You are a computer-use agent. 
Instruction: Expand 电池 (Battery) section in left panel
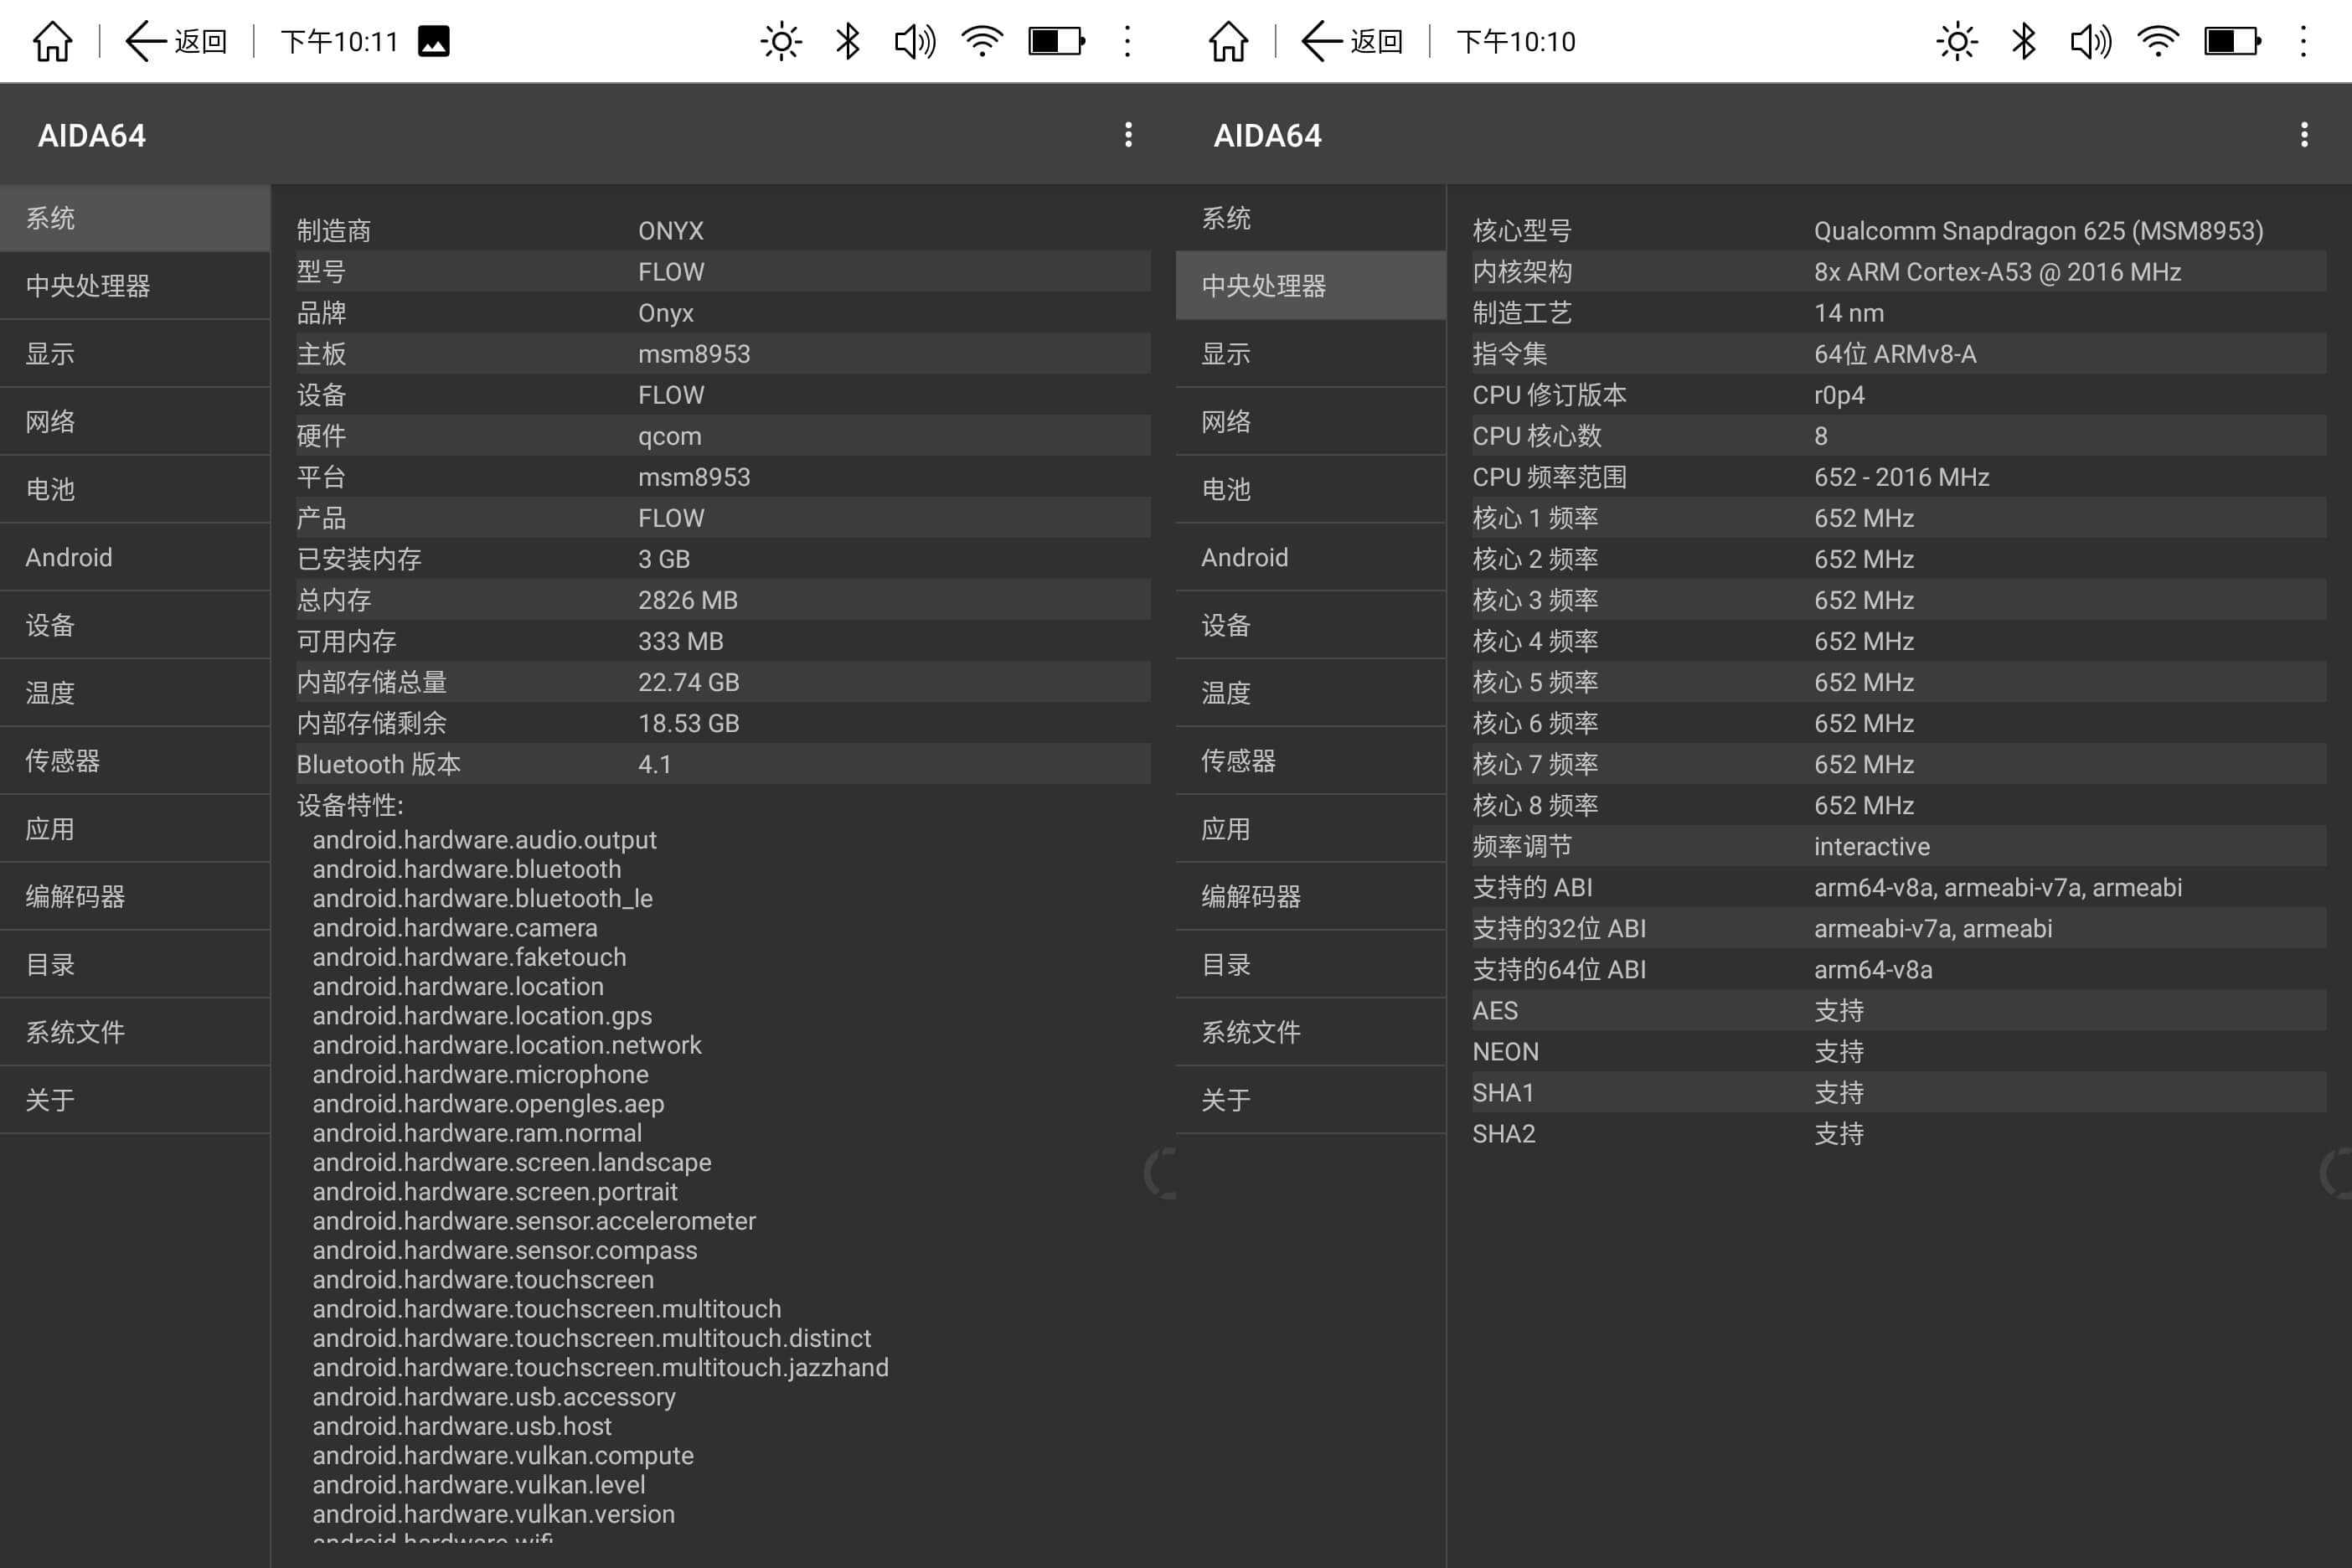click(133, 488)
